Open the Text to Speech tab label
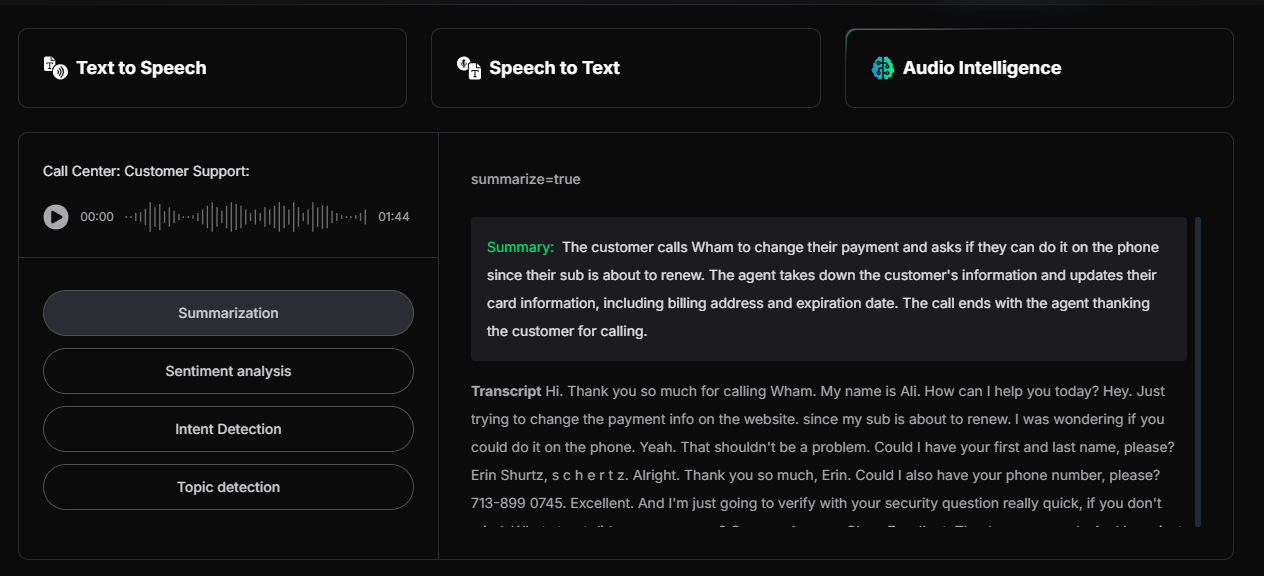The width and height of the screenshot is (1264, 576). 141,68
